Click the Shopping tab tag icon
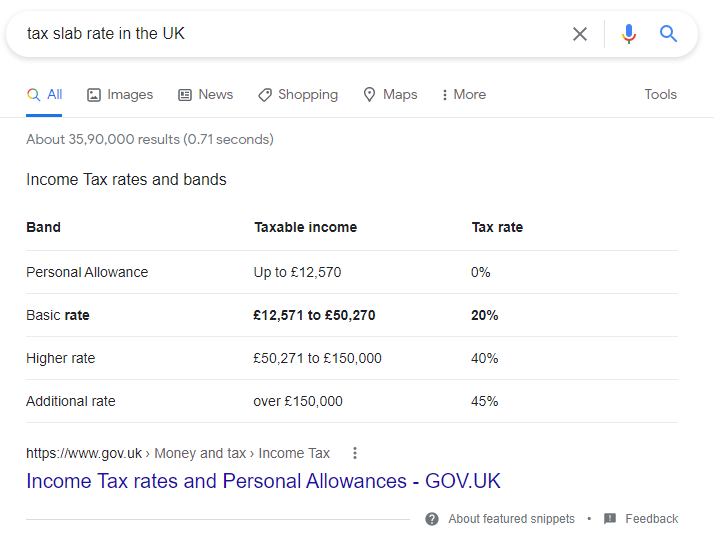714x548 pixels. pos(265,95)
